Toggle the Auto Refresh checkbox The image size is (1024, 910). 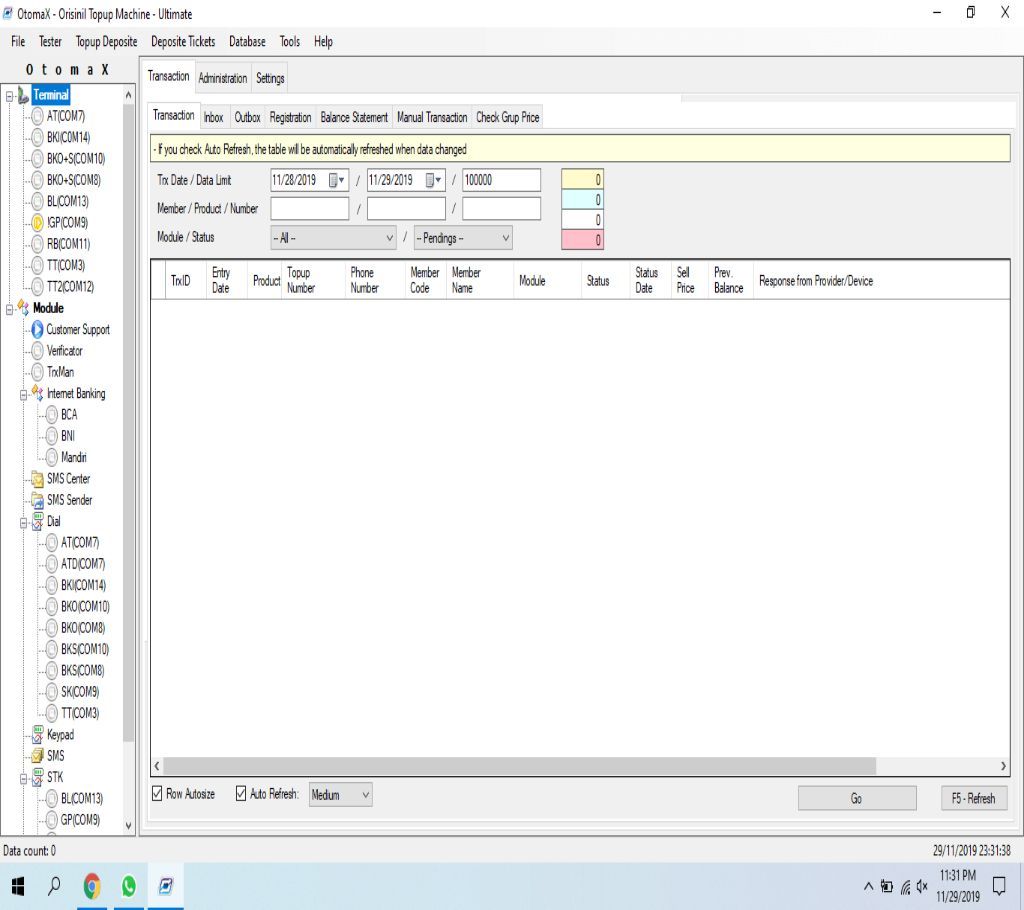click(x=241, y=794)
